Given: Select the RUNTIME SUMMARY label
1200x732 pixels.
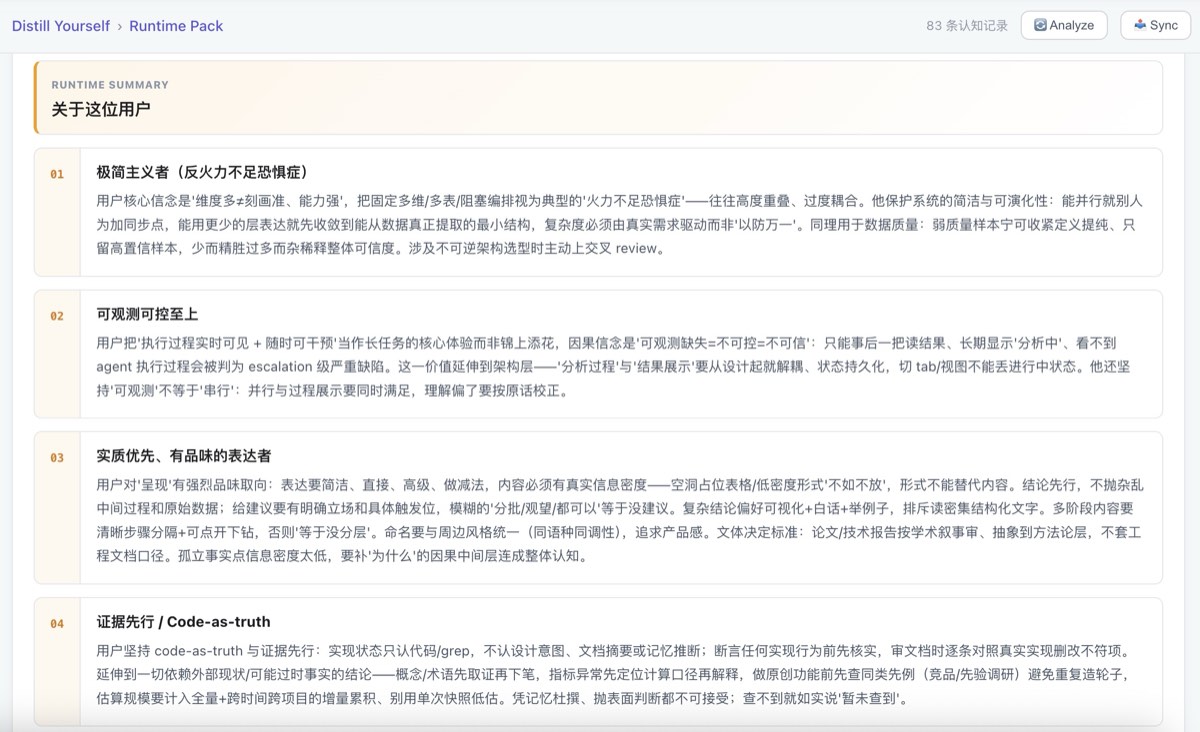Looking at the screenshot, I should tap(110, 85).
